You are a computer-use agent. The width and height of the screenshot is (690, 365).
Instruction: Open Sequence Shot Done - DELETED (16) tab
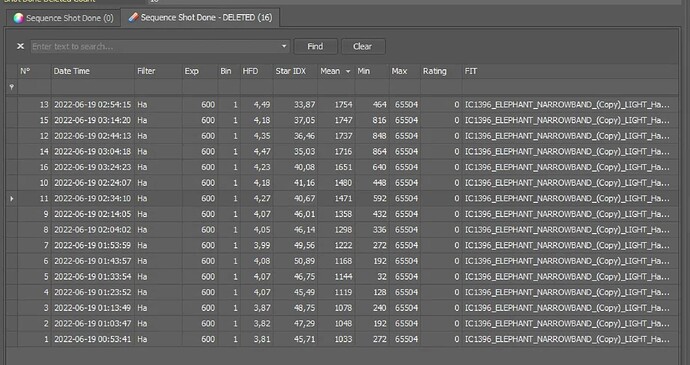pyautogui.click(x=200, y=18)
